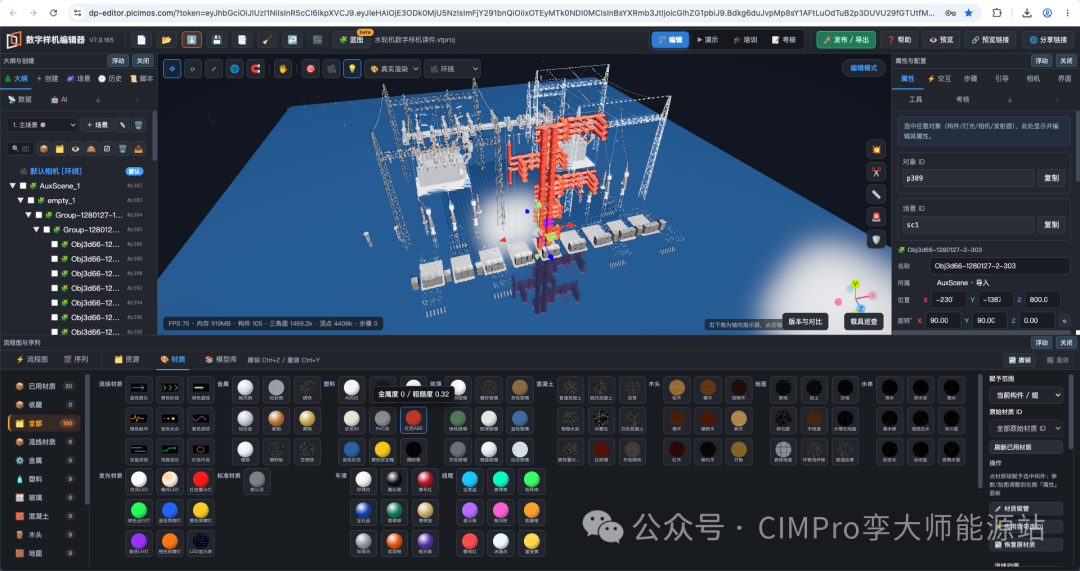Open the 真实渲染 render mode dropdown
The width and height of the screenshot is (1080, 571).
pyautogui.click(x=392, y=69)
